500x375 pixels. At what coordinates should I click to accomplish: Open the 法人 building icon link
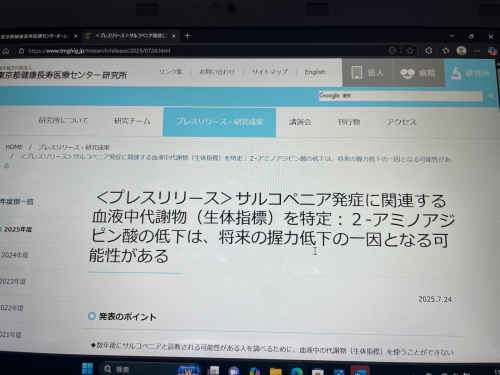(367, 73)
